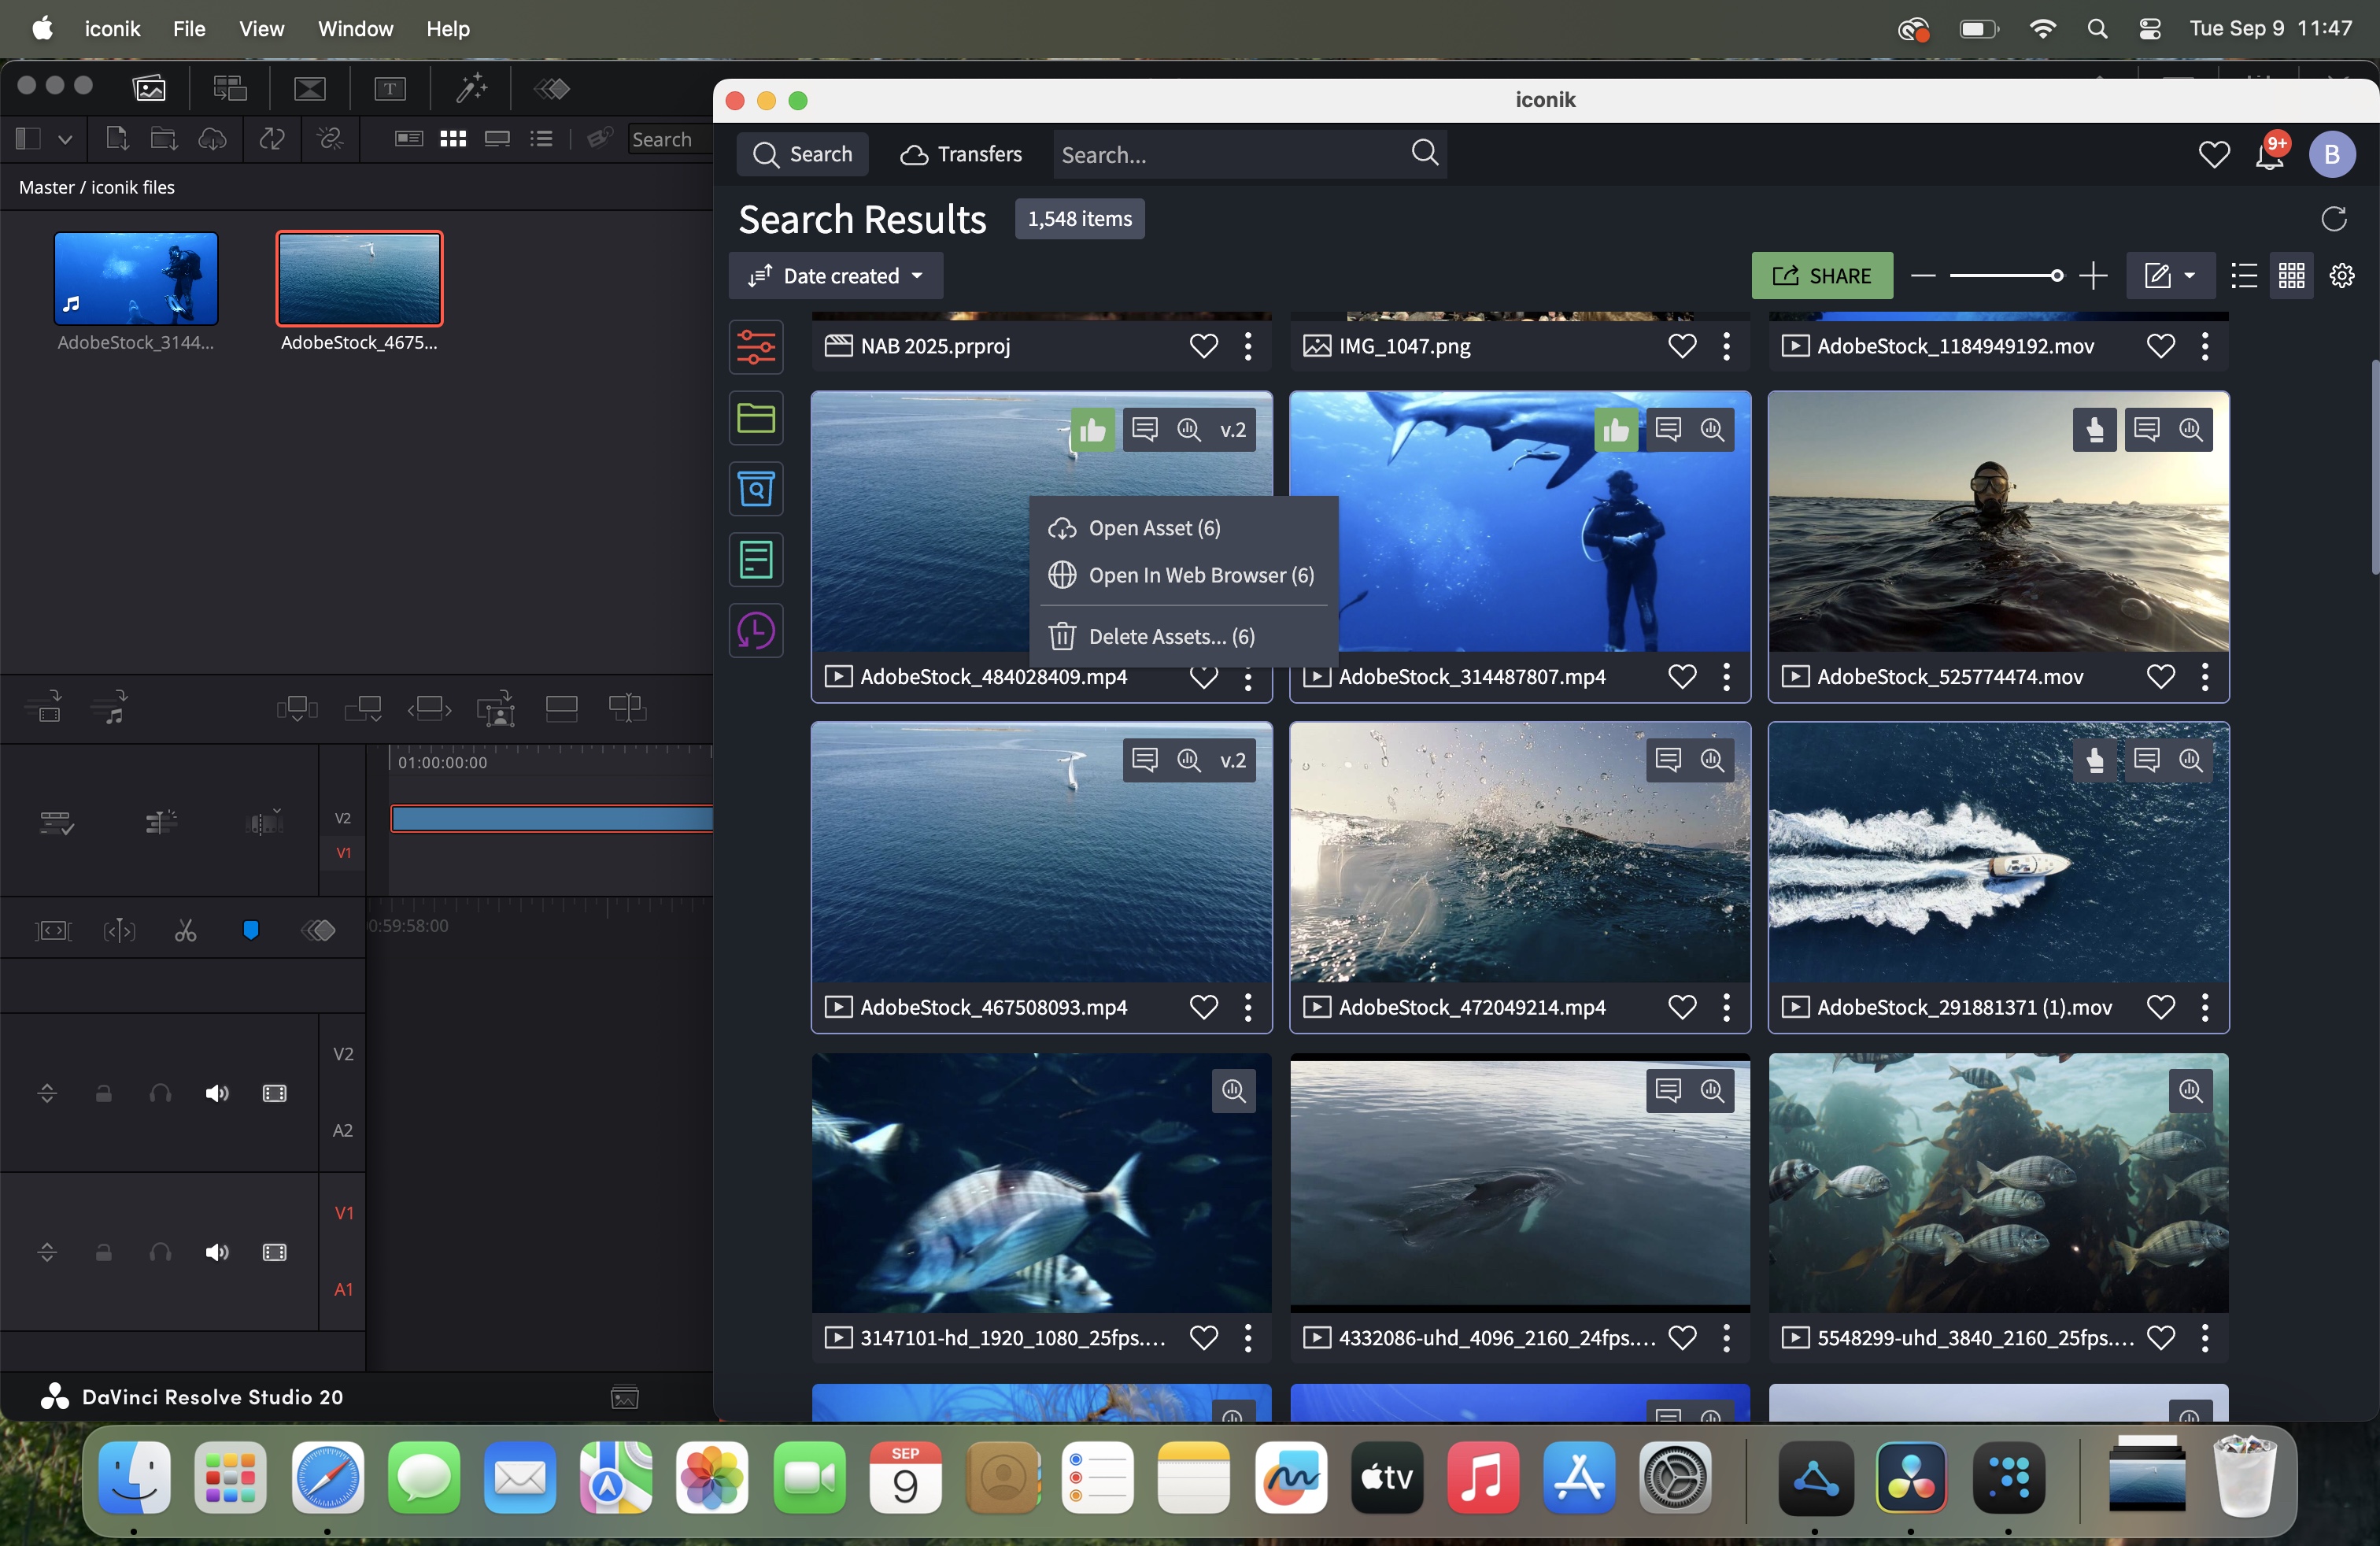Open the history clock sidebar icon
The height and width of the screenshot is (1546, 2380).
click(755, 631)
